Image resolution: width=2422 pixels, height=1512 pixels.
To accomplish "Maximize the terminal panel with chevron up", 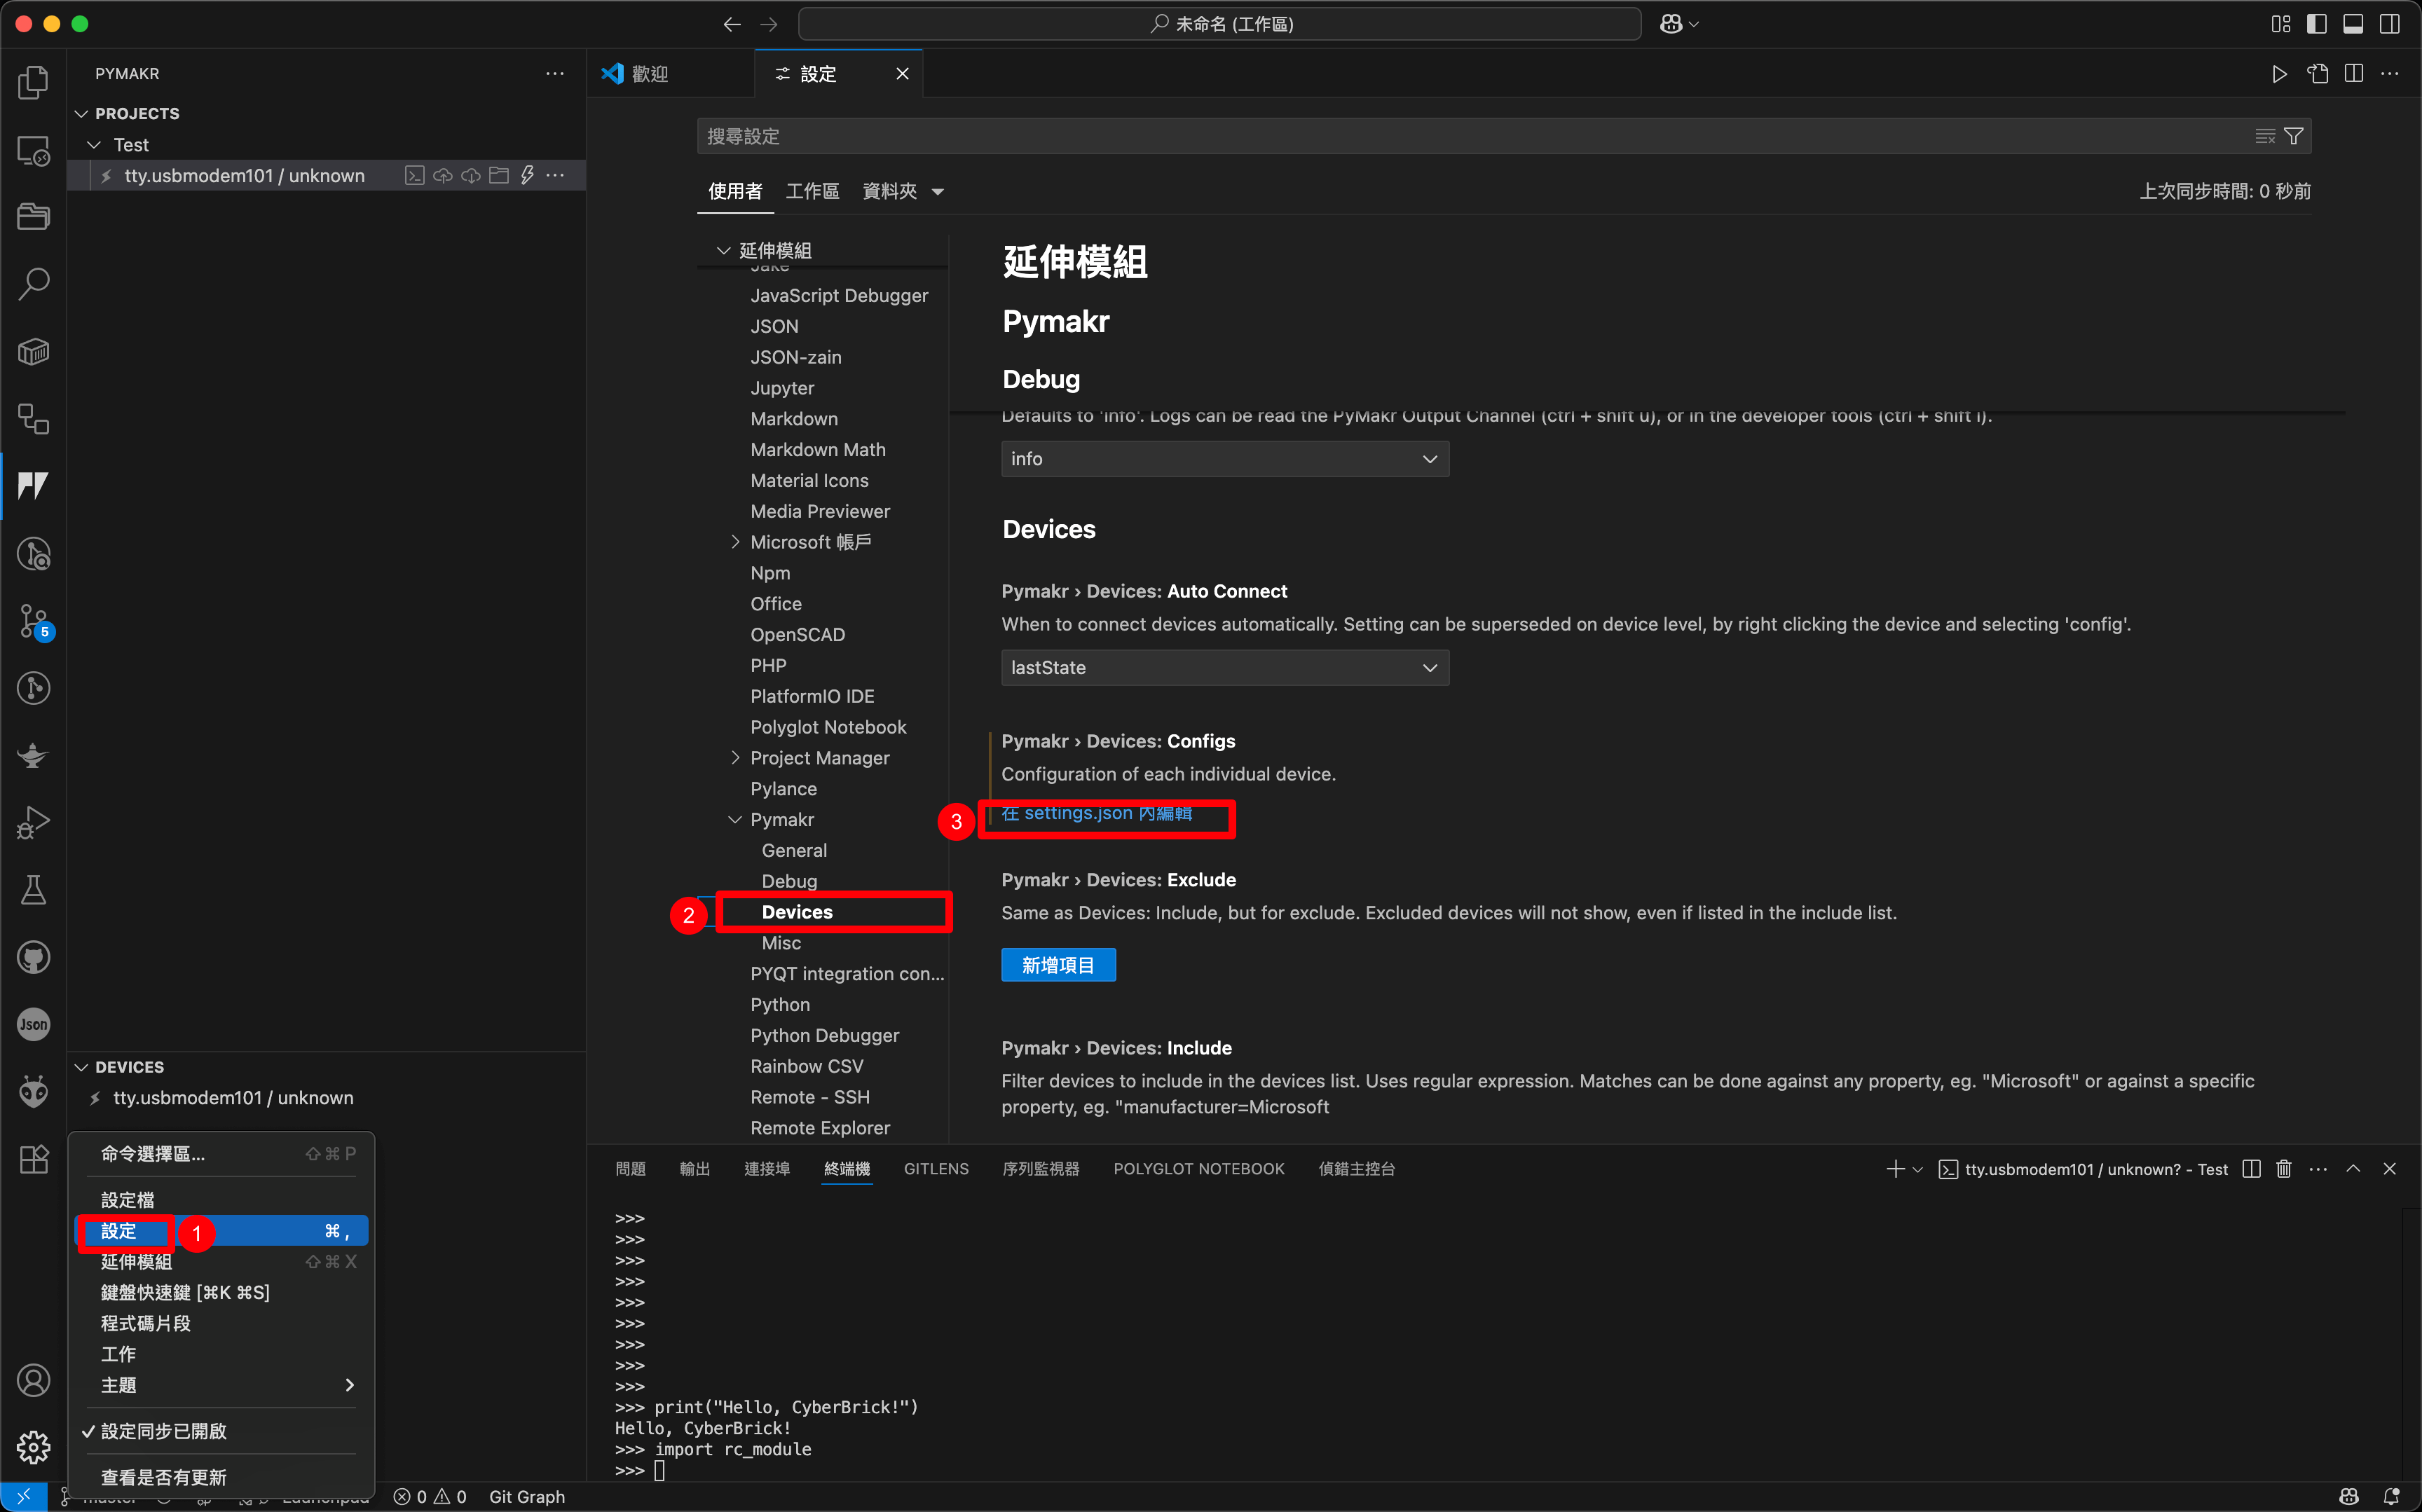I will pos(2353,1169).
